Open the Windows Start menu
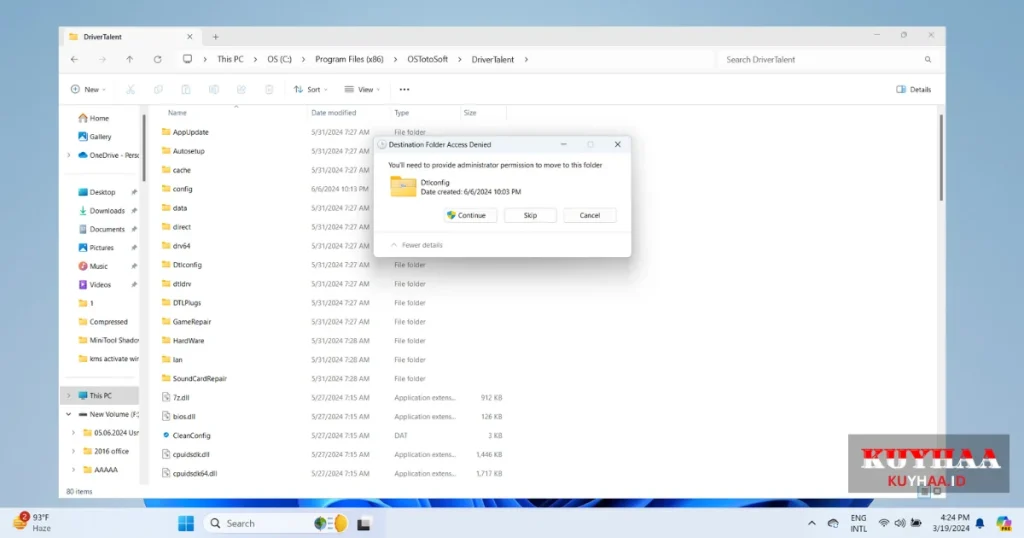 click(186, 523)
